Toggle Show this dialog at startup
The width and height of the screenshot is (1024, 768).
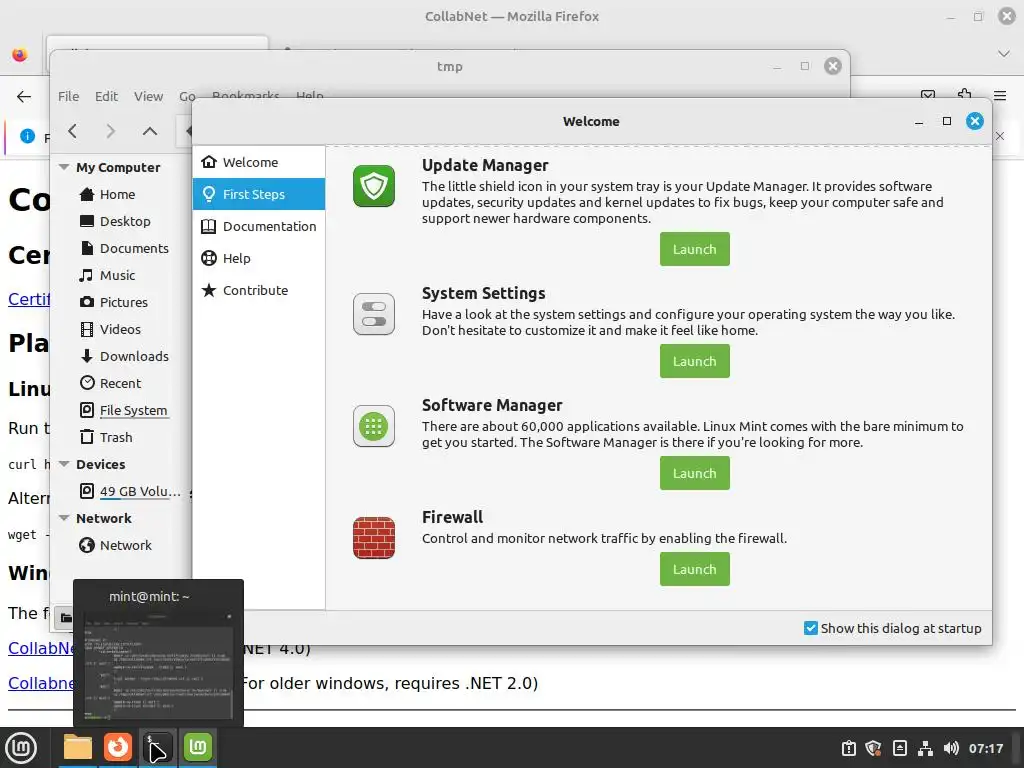click(x=810, y=628)
